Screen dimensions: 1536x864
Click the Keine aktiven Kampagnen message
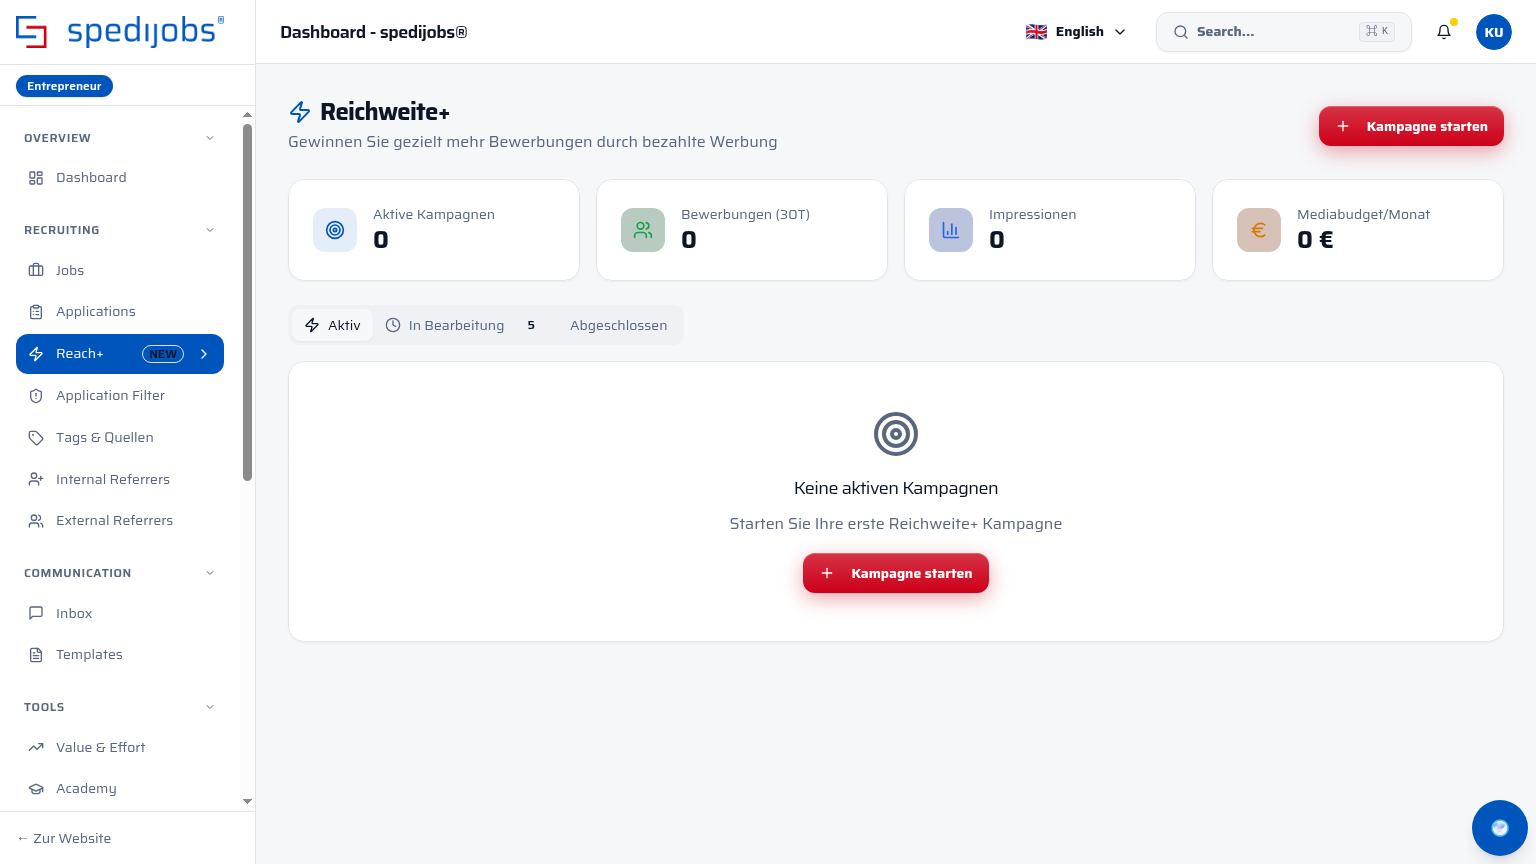[896, 488]
